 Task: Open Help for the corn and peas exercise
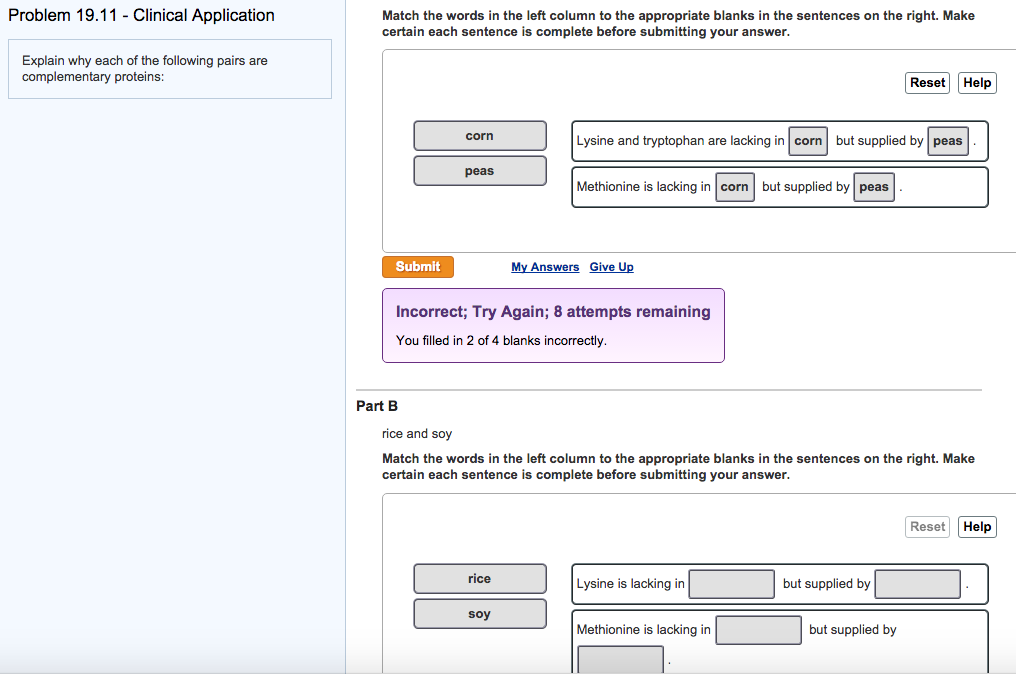click(977, 83)
